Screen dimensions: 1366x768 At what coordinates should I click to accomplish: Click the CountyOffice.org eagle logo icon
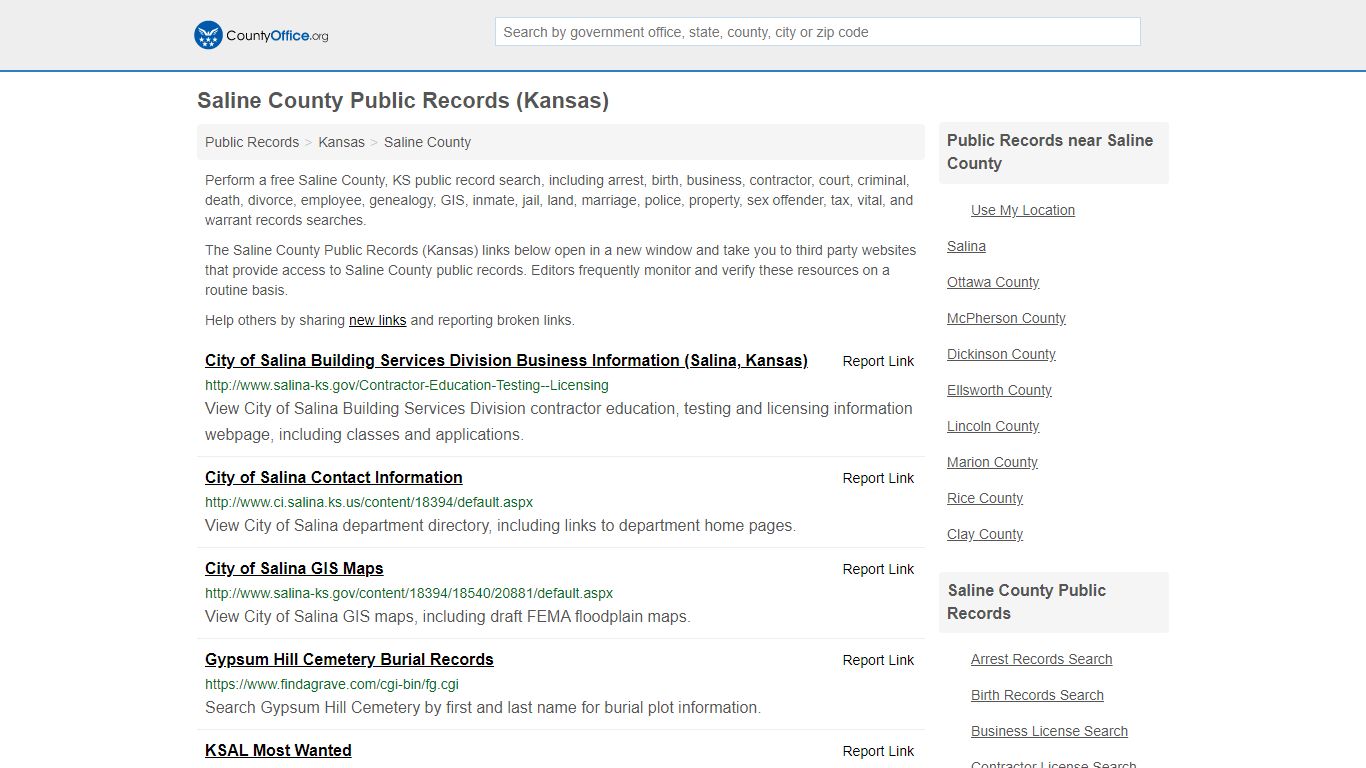click(208, 35)
